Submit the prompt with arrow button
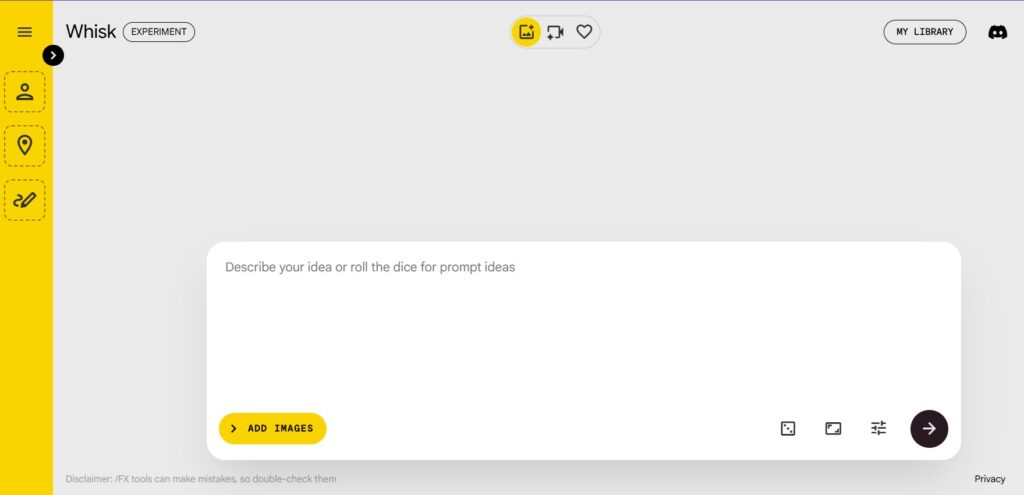Screen dimensions: 1024x495 pyautogui.click(x=929, y=428)
